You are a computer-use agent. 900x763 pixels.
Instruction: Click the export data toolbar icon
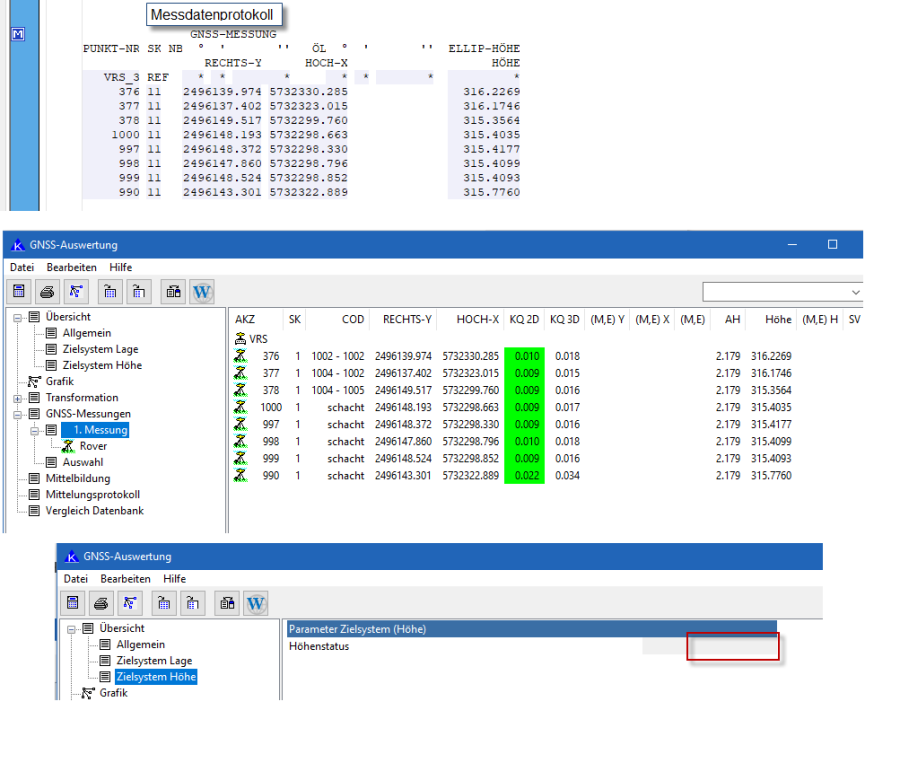click(x=137, y=291)
